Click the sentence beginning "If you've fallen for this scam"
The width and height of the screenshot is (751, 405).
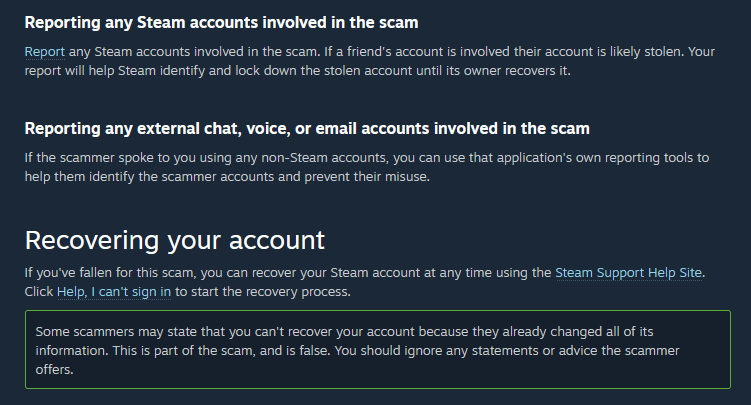(x=364, y=273)
